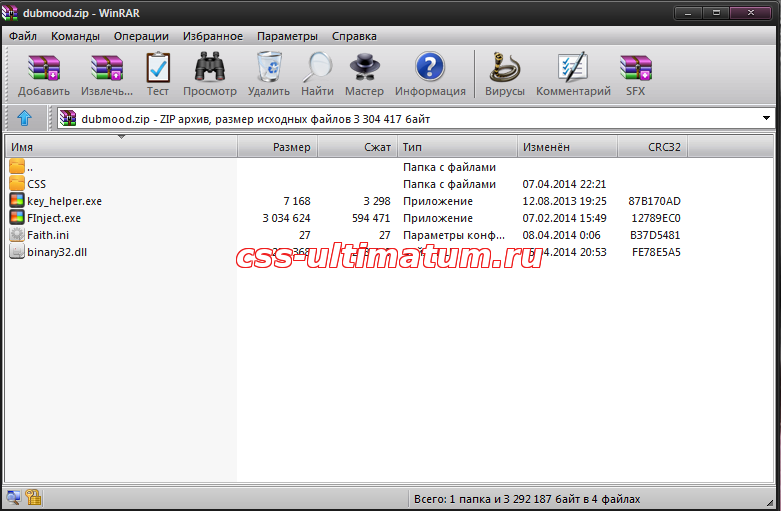Sort by the Имя column header
The width and height of the screenshot is (781, 511).
pos(121,147)
